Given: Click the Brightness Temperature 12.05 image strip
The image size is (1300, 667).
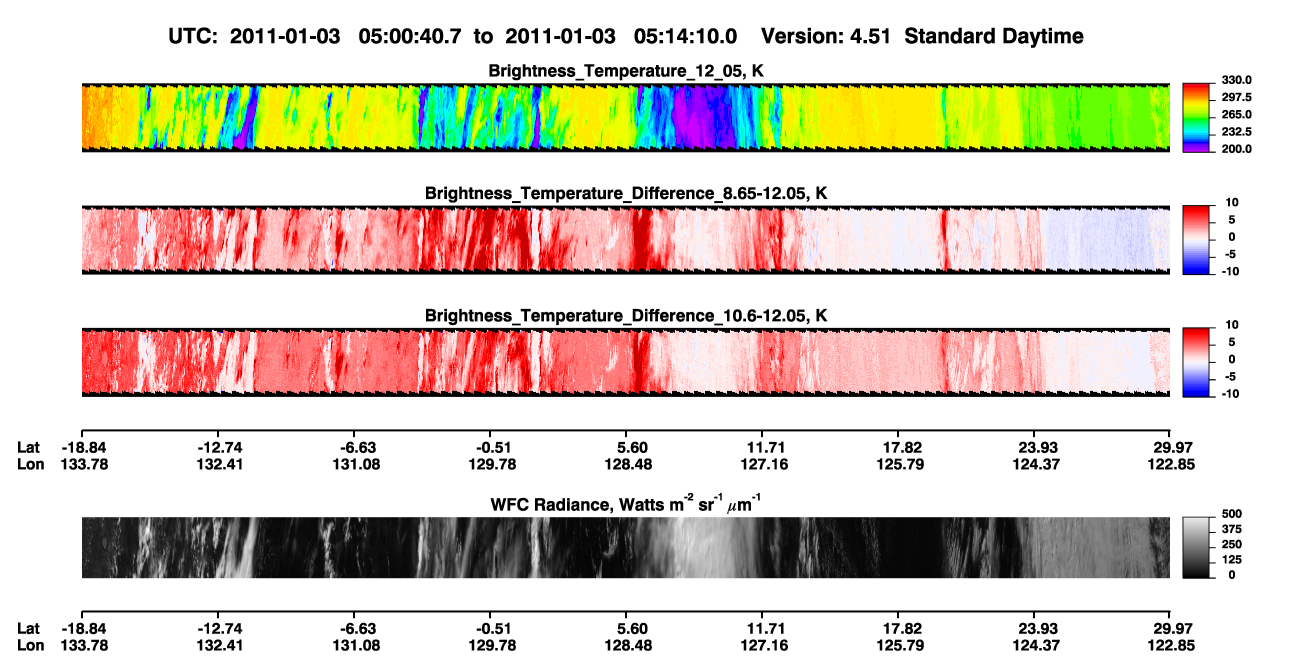Looking at the screenshot, I should pos(625,117).
